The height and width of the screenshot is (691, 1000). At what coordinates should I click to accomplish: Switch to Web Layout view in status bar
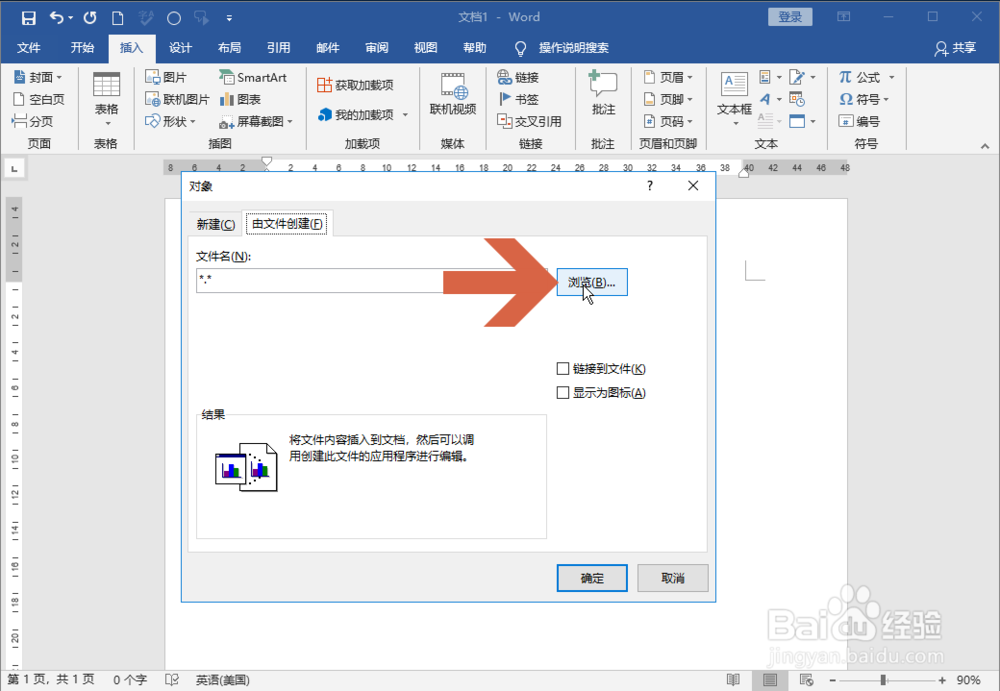click(x=806, y=680)
